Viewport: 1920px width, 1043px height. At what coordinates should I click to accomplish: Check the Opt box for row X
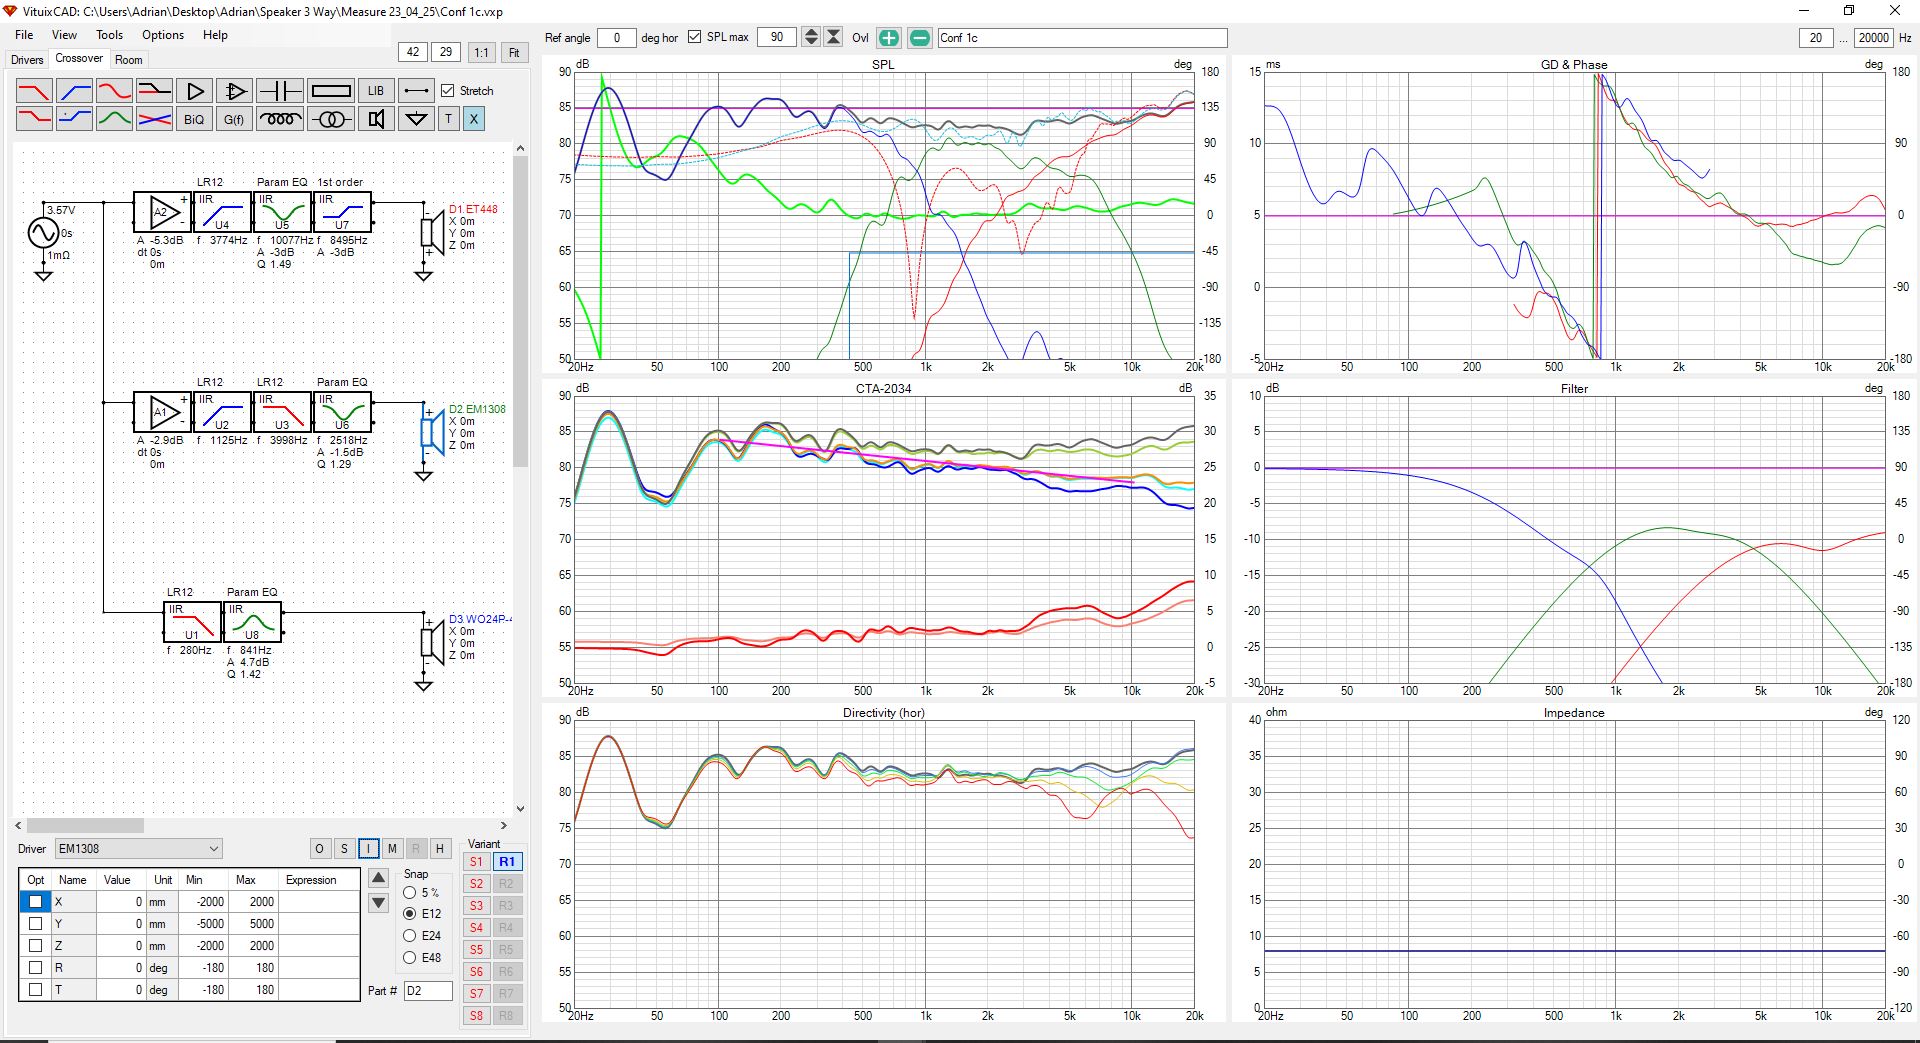35,902
